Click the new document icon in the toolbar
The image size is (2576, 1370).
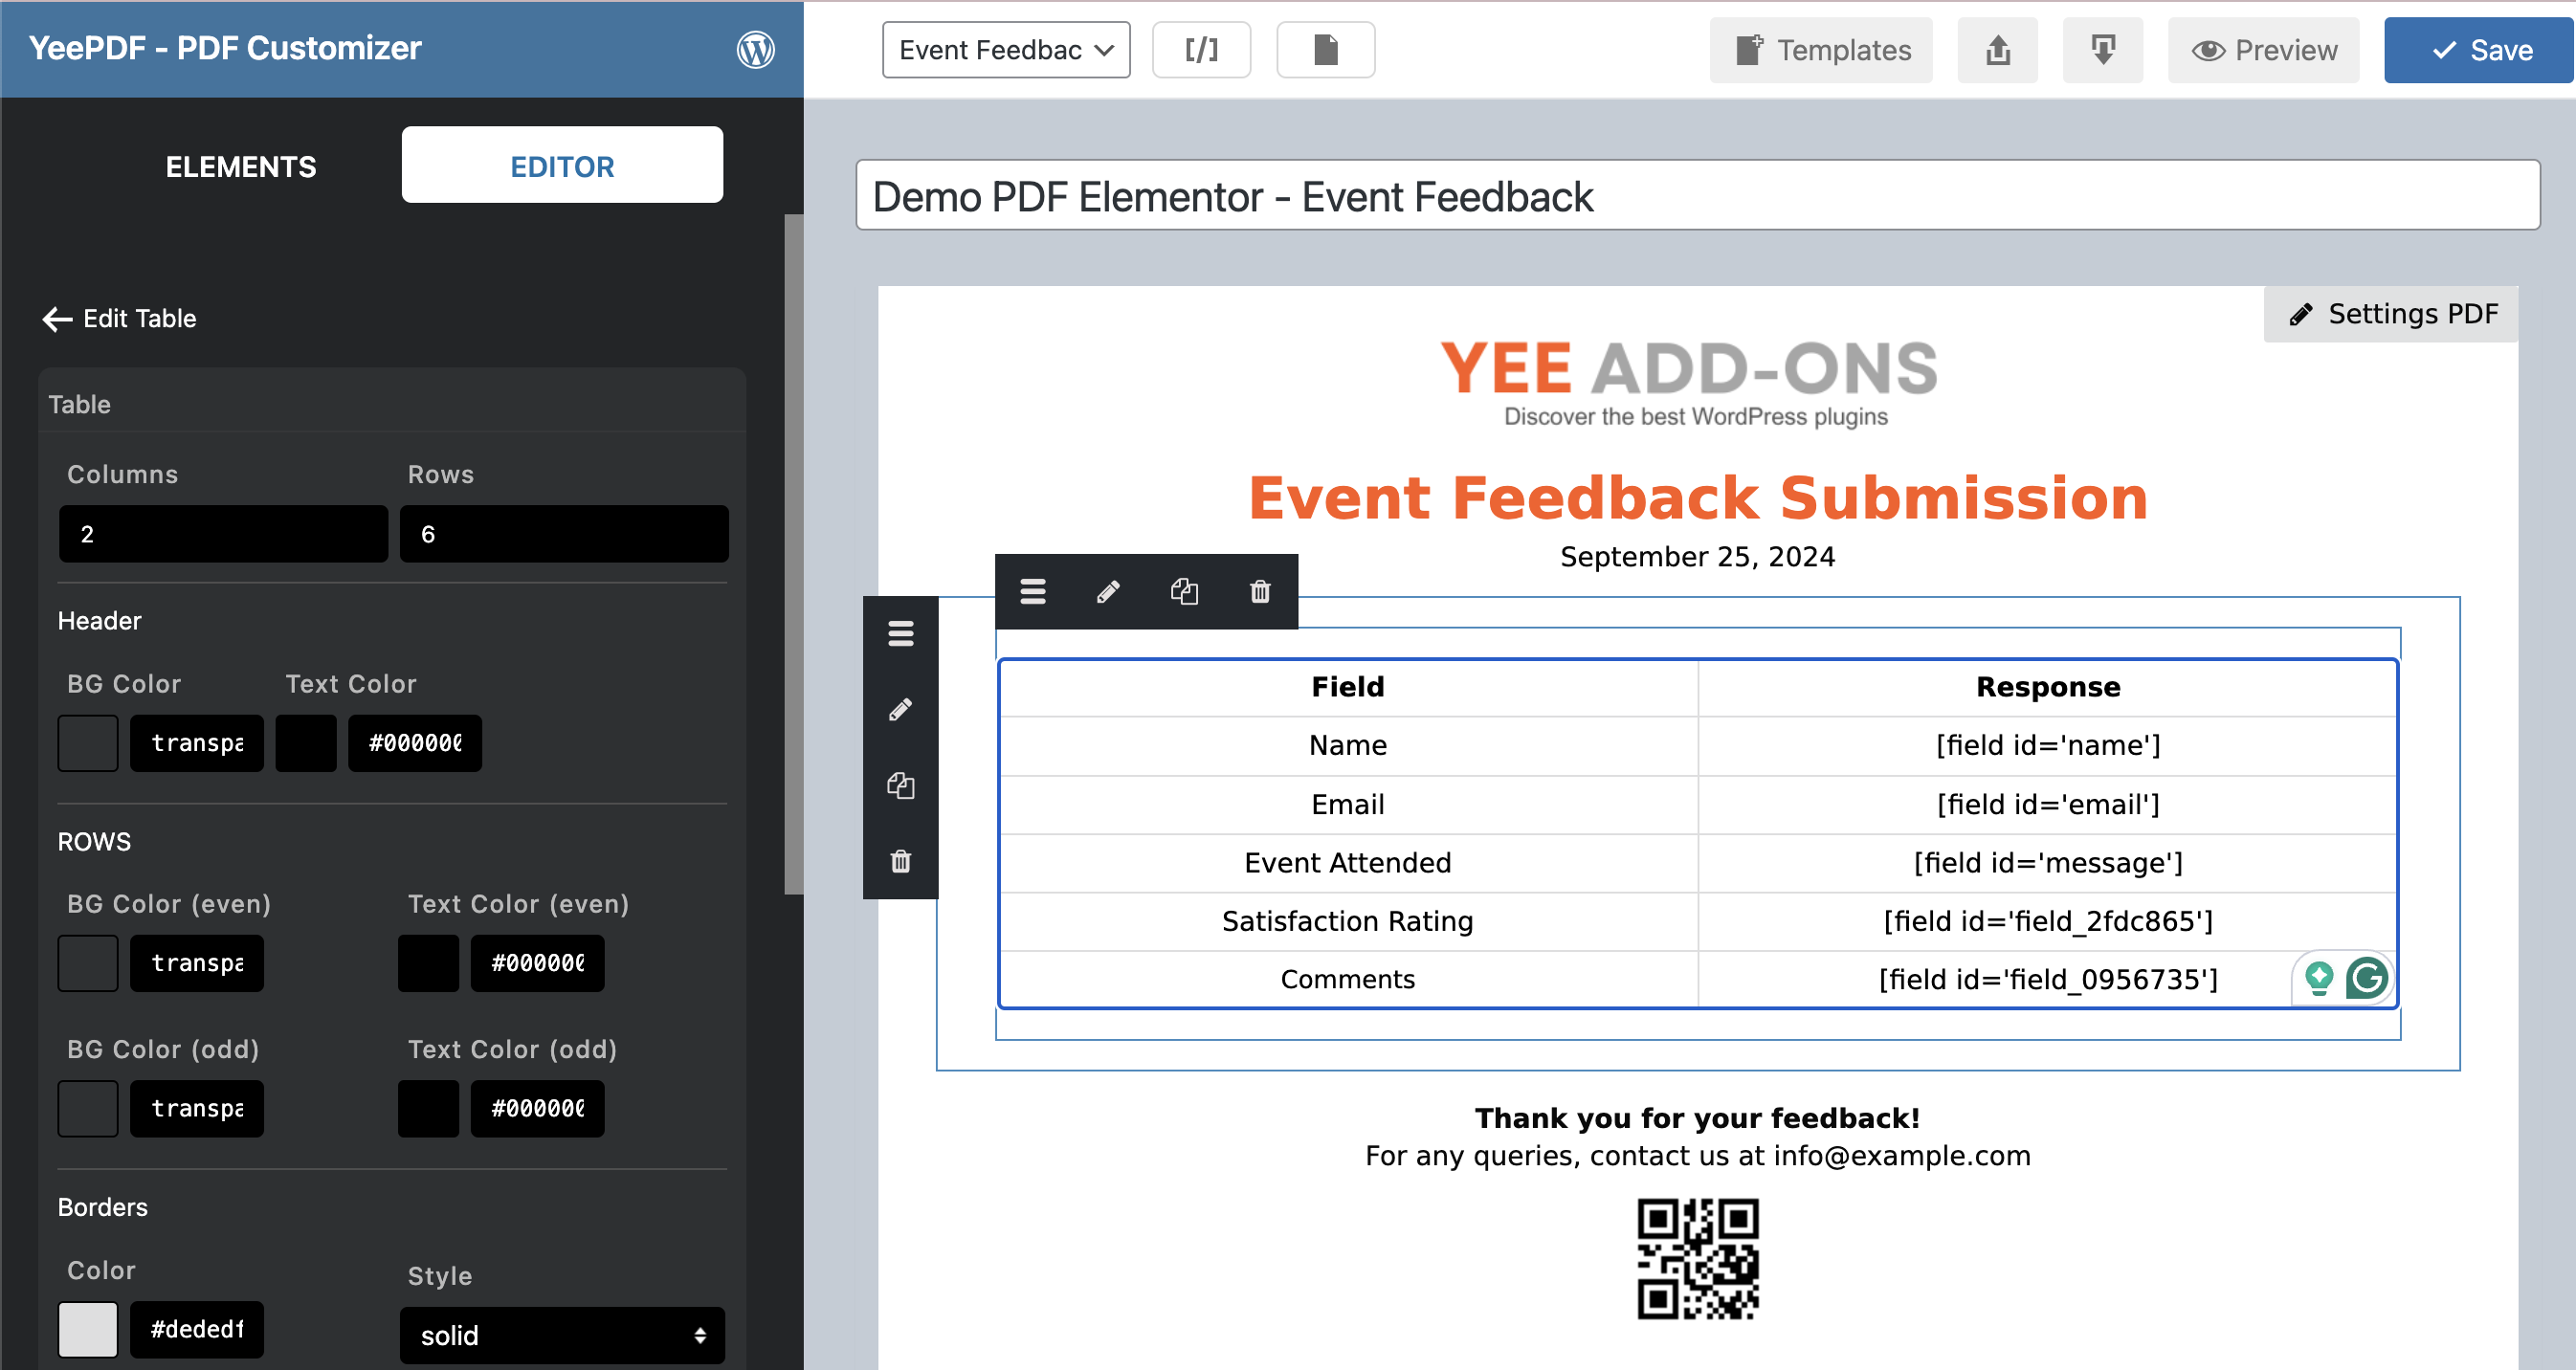[1326, 49]
